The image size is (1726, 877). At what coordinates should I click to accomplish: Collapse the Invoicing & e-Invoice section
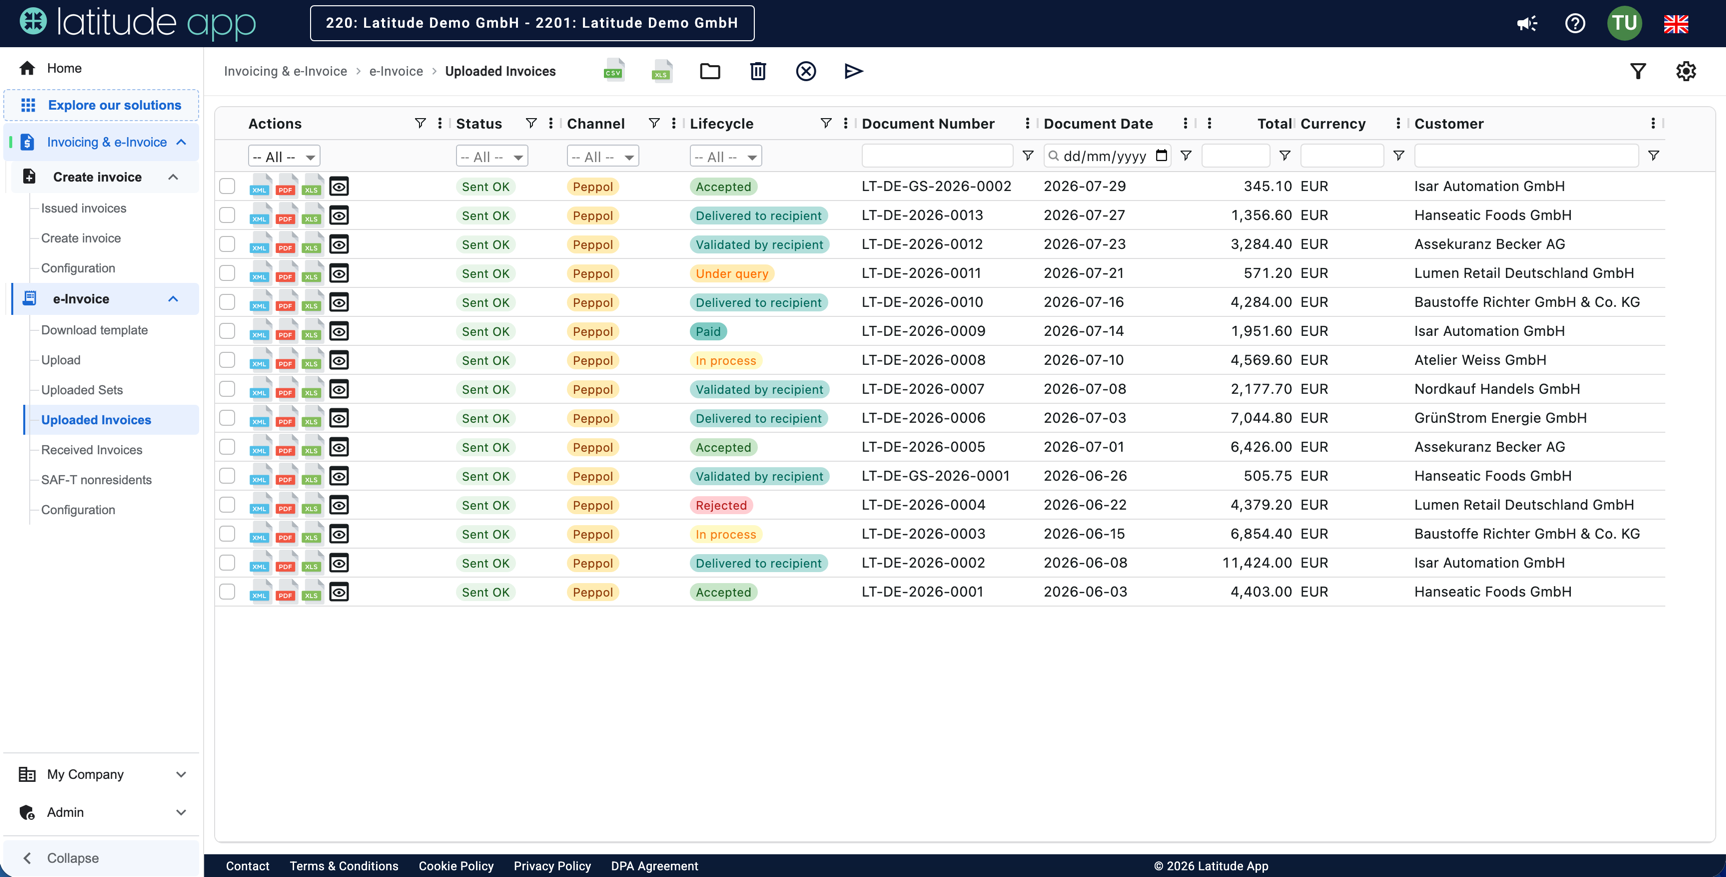click(181, 142)
